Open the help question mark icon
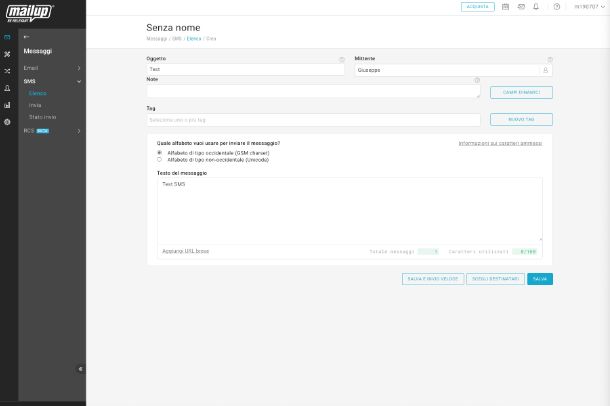This screenshot has width=610, height=406. pos(557,7)
